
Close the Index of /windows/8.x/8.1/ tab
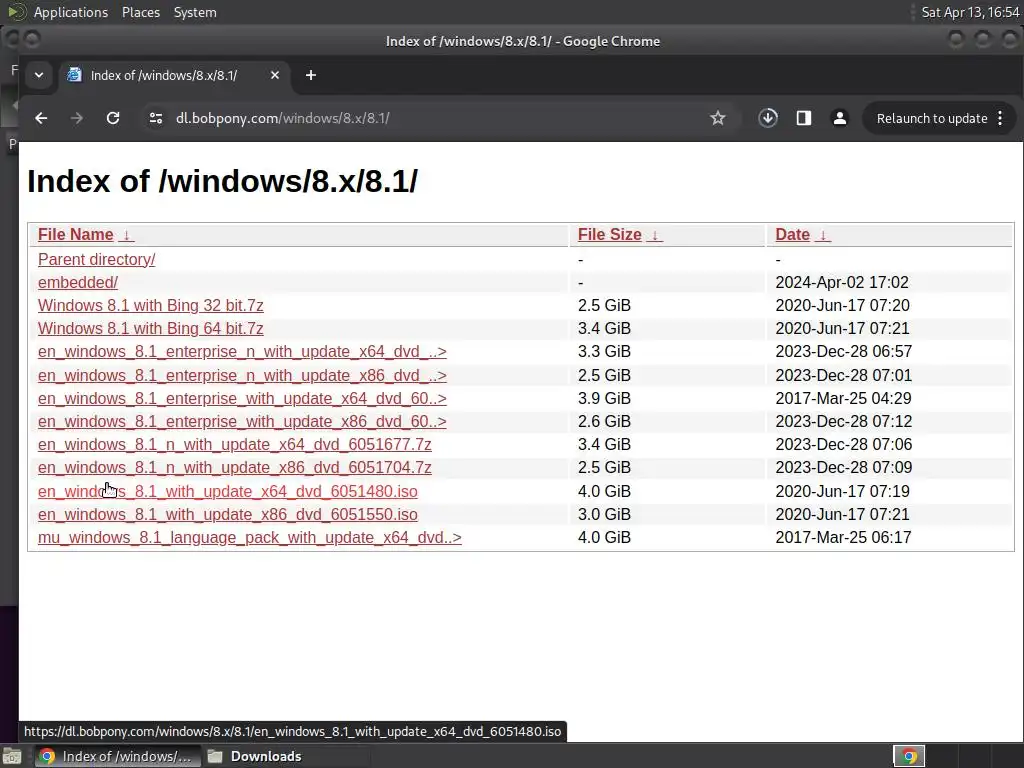[x=275, y=75]
